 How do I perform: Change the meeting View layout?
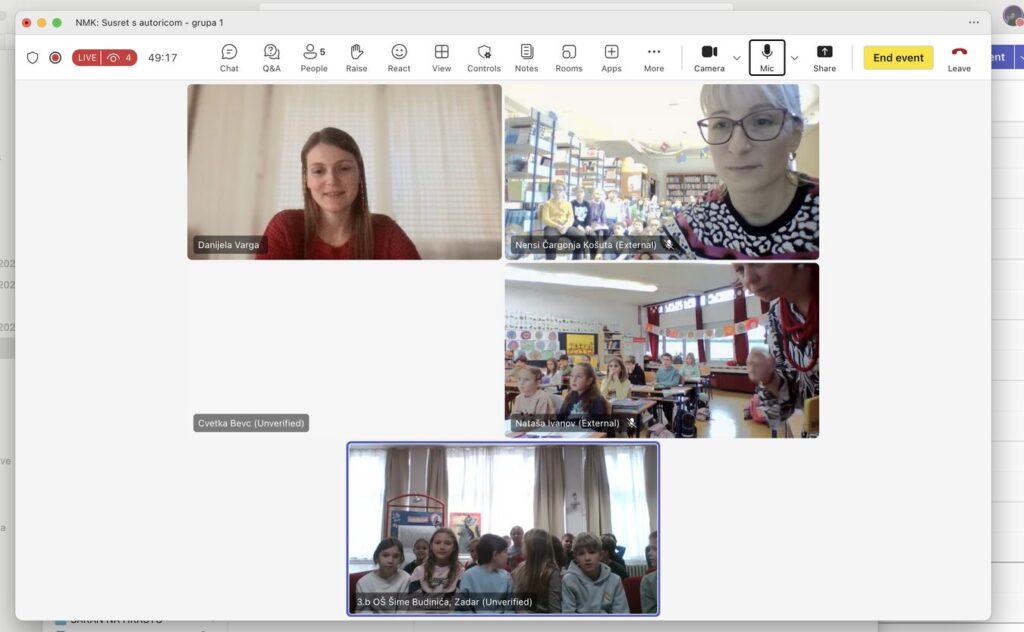(441, 58)
